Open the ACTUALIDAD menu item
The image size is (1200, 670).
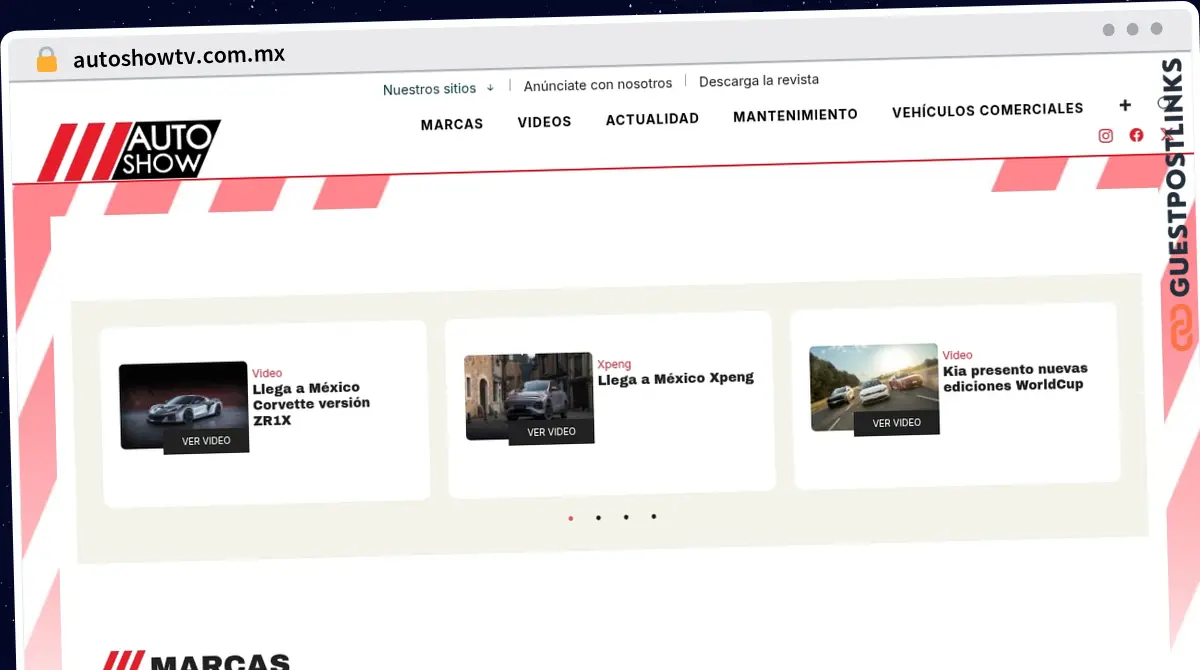[652, 119]
